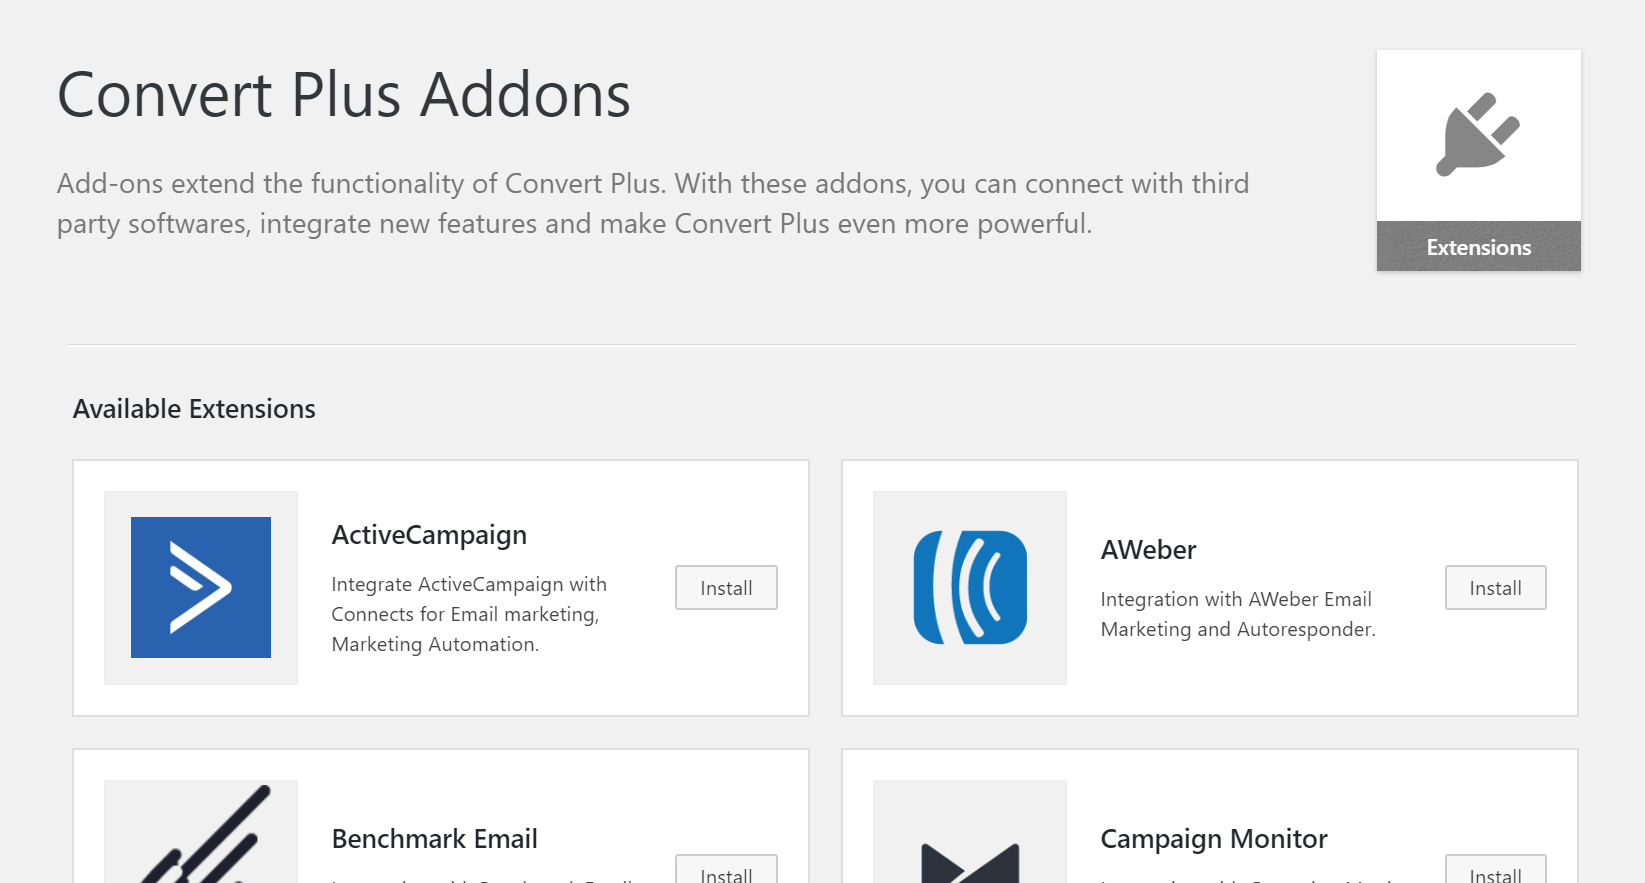Select the Available Extensions heading
Viewport: 1645px width, 883px height.
point(193,408)
